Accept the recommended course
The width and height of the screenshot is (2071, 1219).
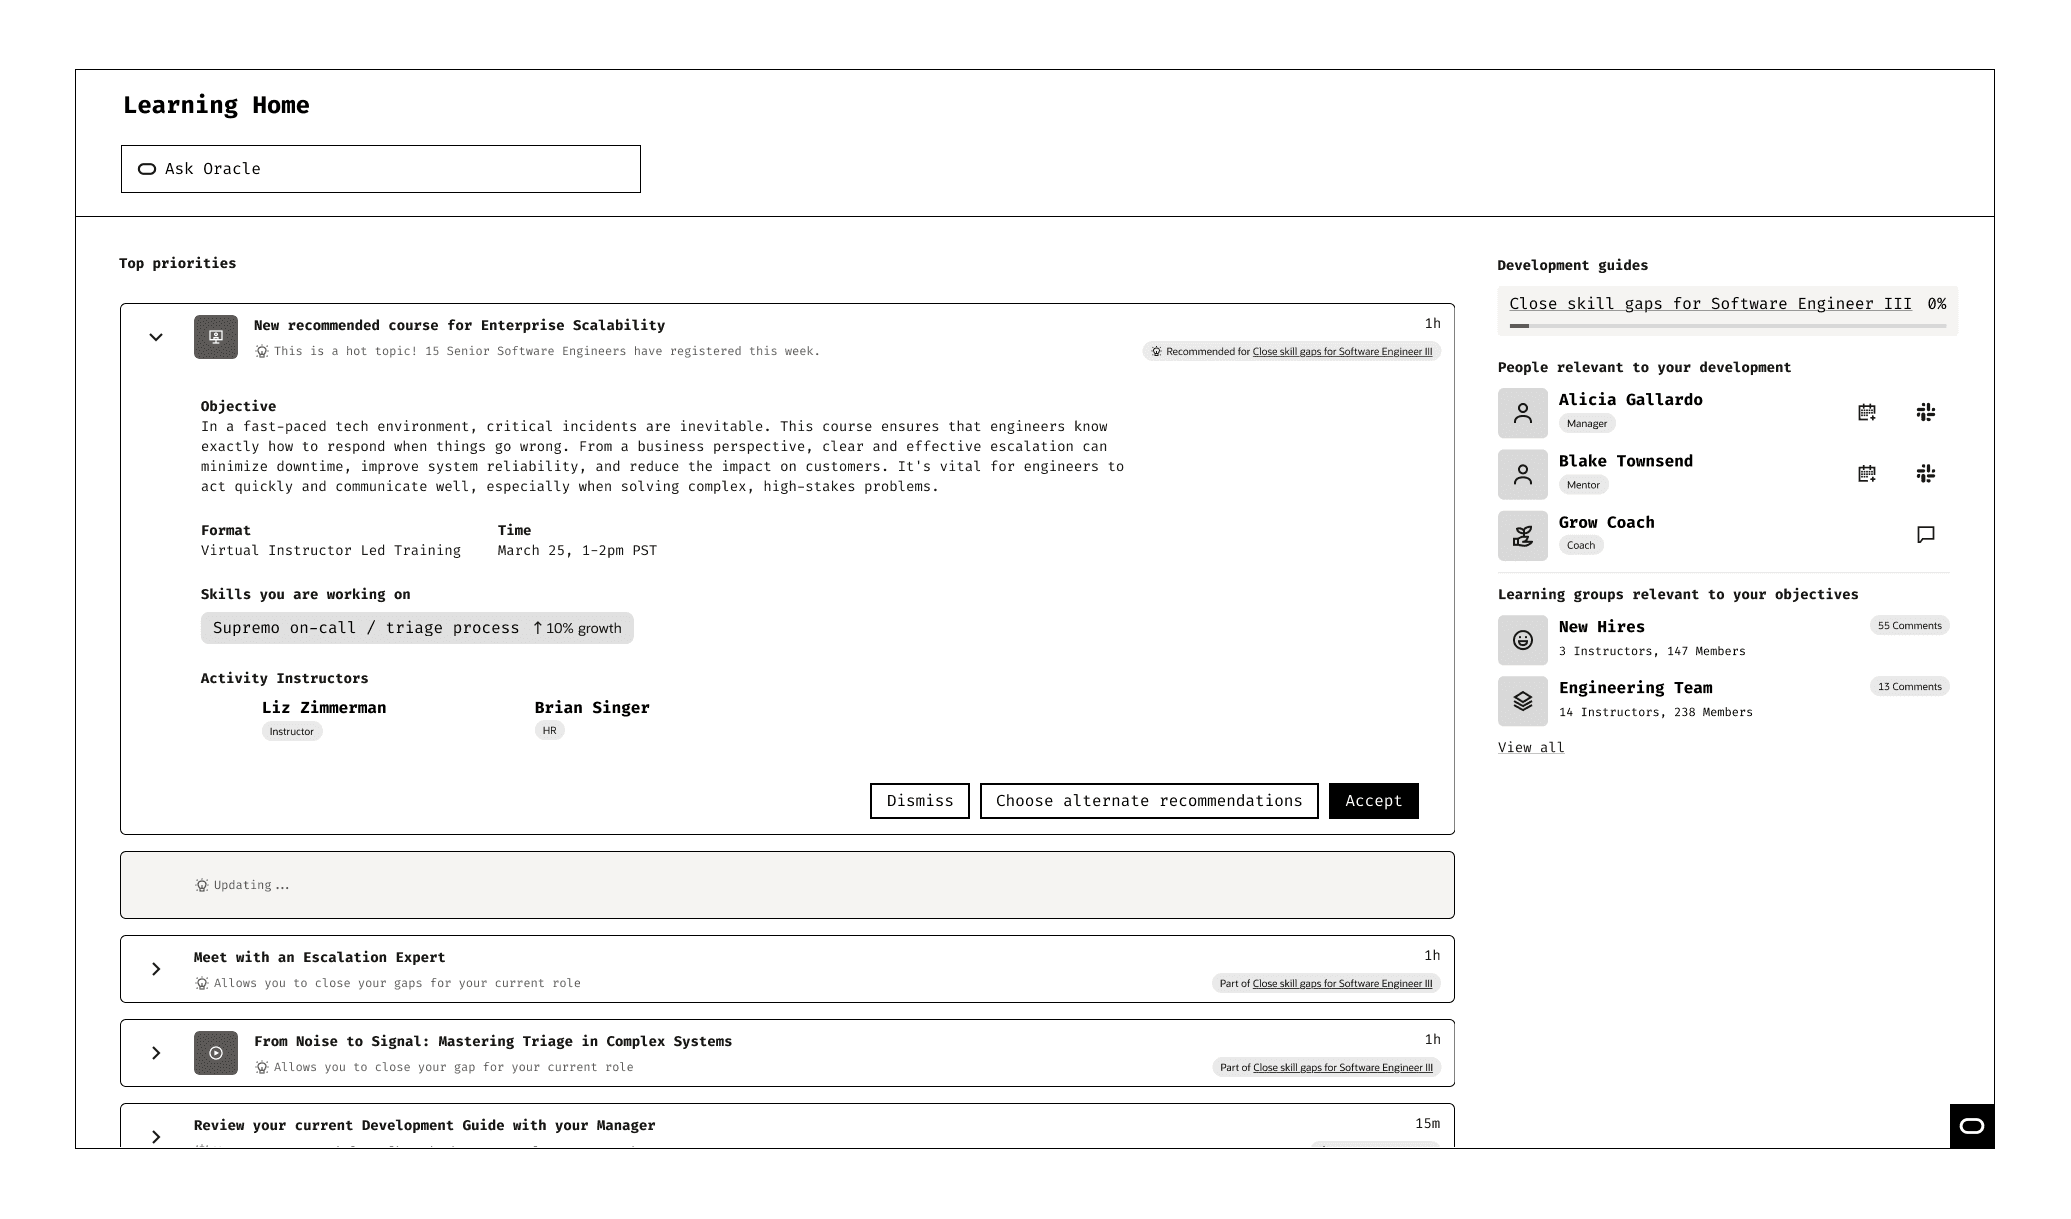(x=1373, y=801)
